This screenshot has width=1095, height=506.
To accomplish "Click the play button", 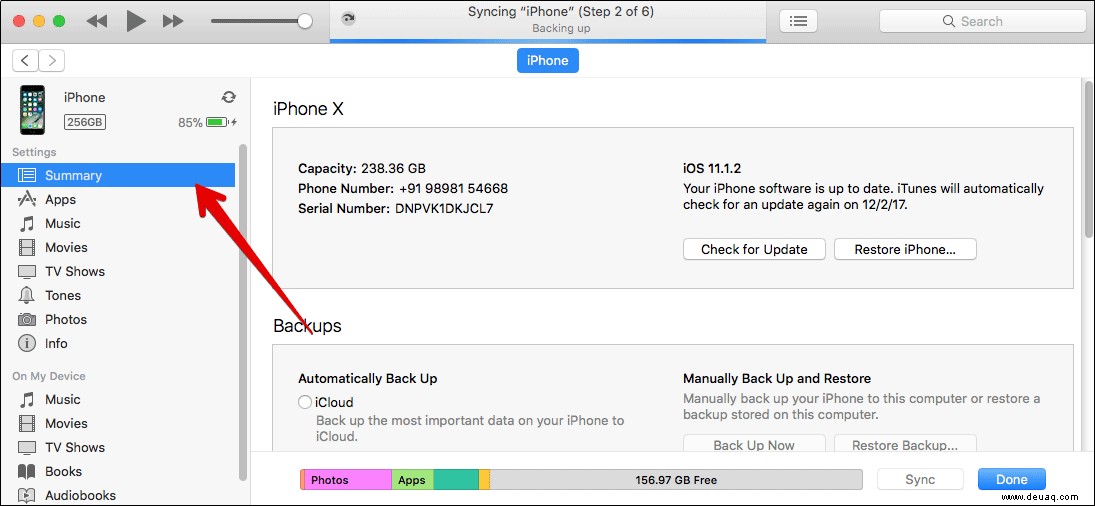I will (x=135, y=22).
